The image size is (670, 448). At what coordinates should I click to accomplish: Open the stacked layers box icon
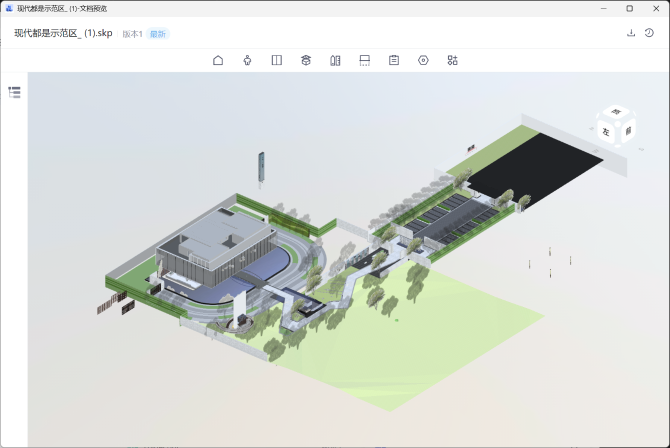click(x=306, y=60)
